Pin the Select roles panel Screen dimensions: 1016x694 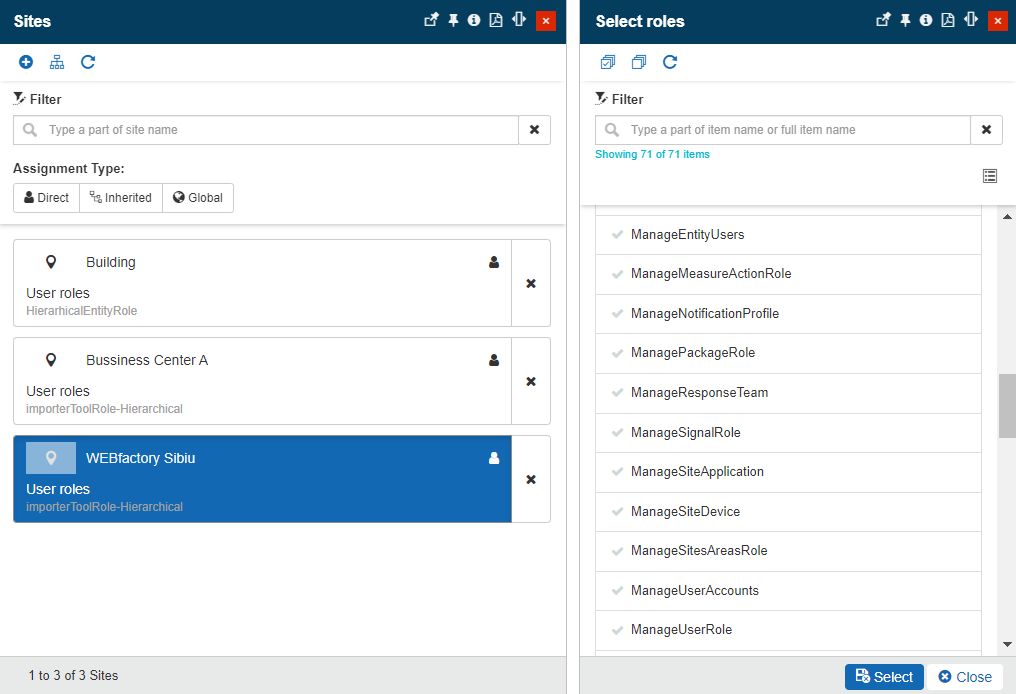(905, 20)
